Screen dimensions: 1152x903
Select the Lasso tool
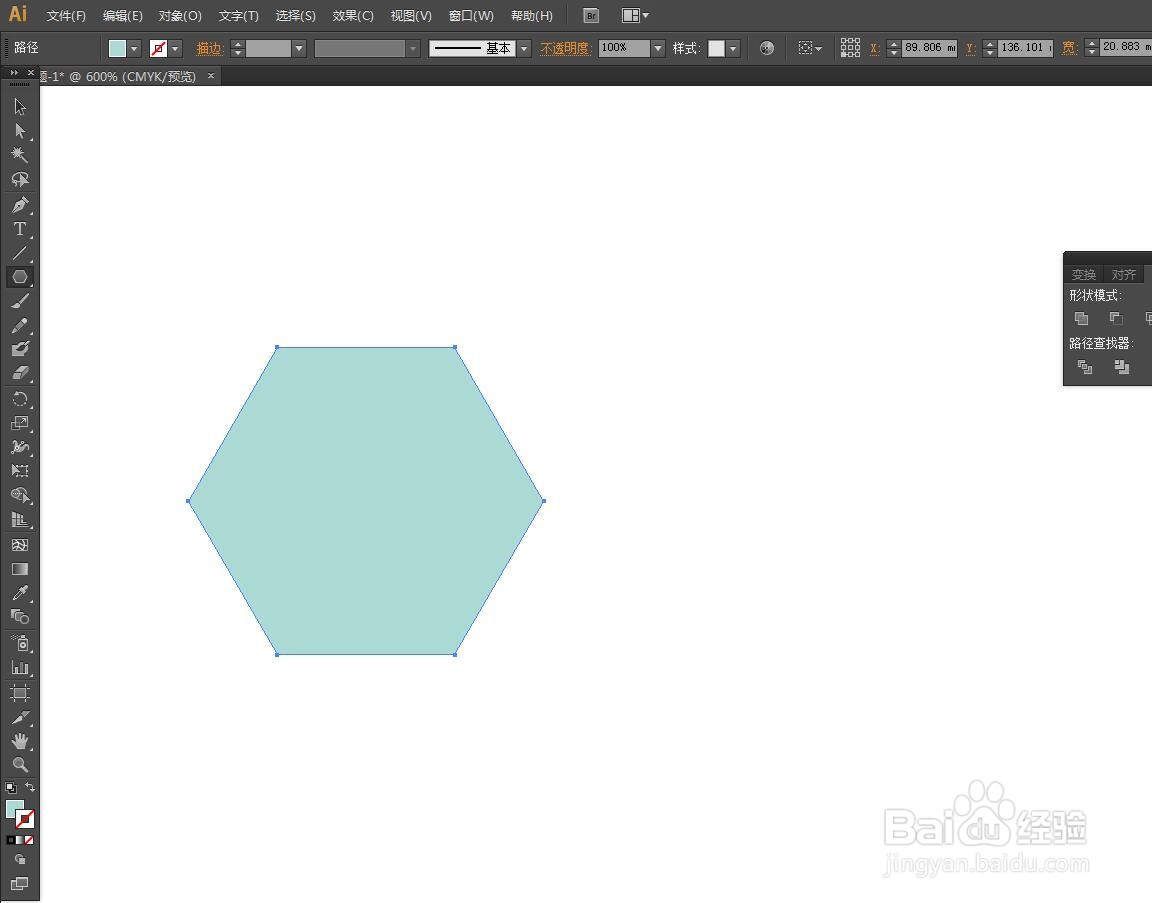[x=20, y=179]
